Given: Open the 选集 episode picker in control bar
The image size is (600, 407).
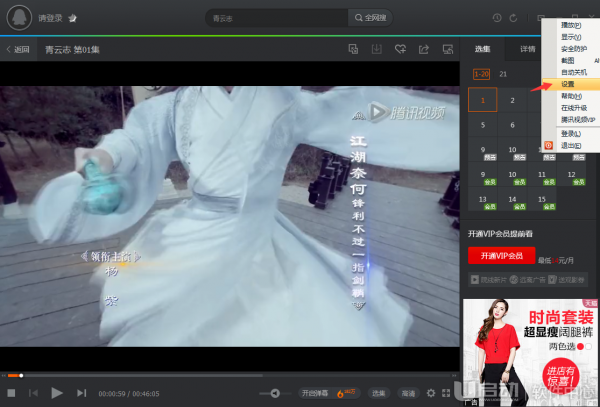Looking at the screenshot, I should [x=379, y=393].
